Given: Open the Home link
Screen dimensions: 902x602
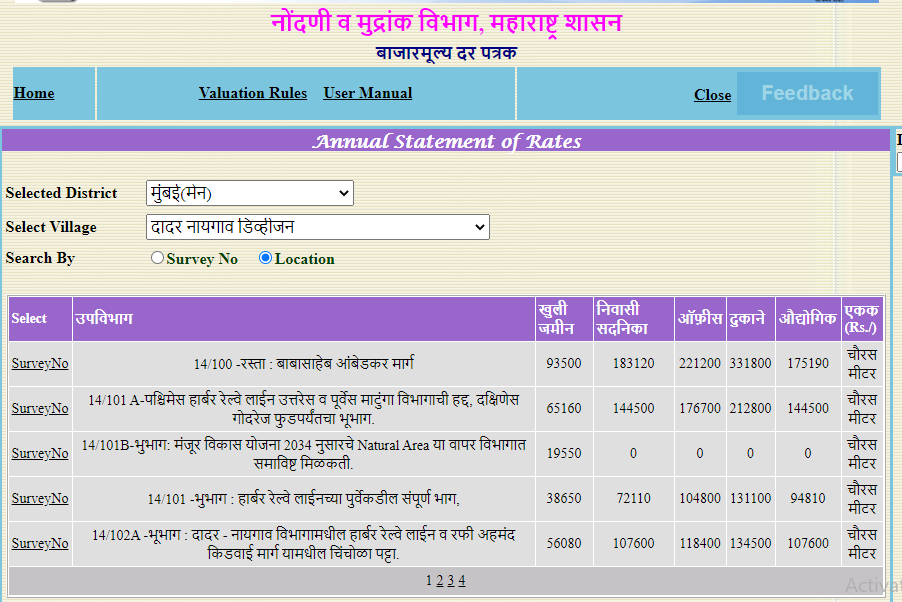Looking at the screenshot, I should (34, 93).
